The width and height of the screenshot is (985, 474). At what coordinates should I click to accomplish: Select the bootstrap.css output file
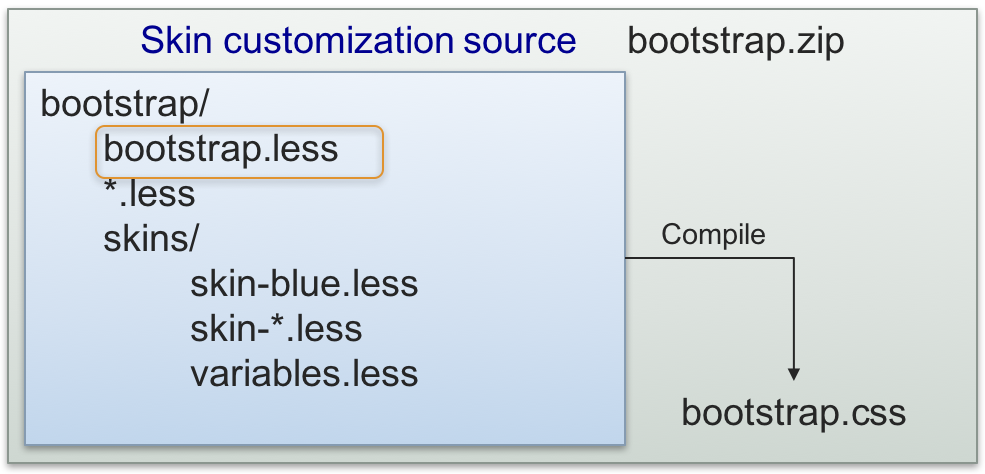794,412
